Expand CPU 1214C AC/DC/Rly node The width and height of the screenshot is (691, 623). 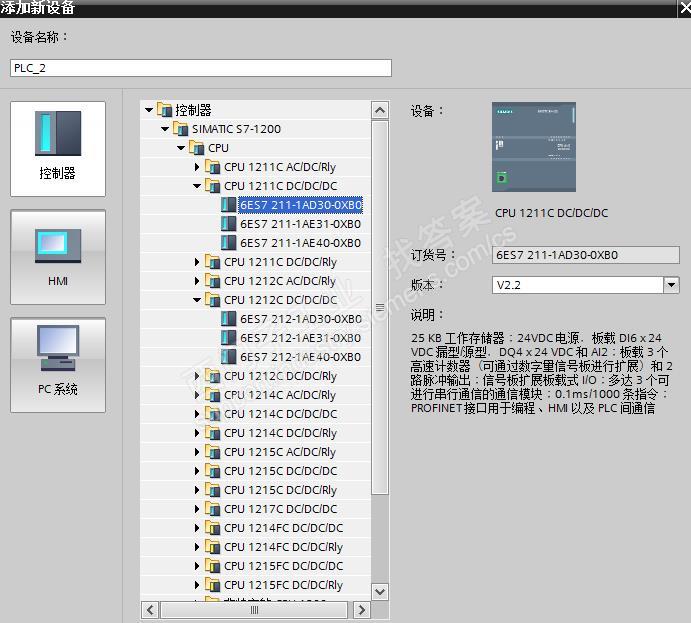tap(197, 395)
